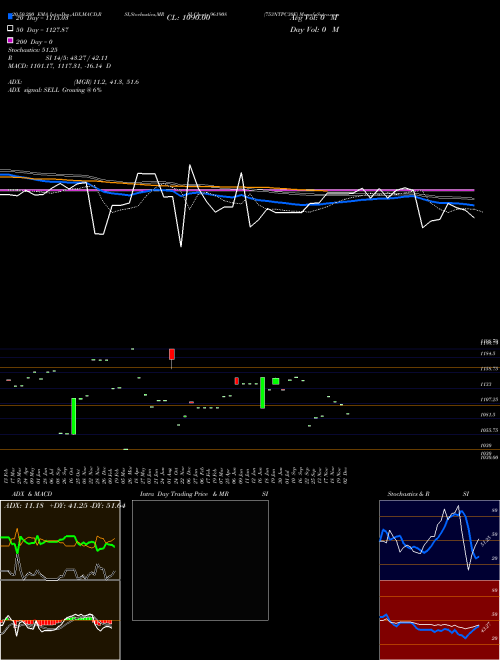Click the ADX: 11.18 +DY: 41.25 readout

click(x=64, y=506)
